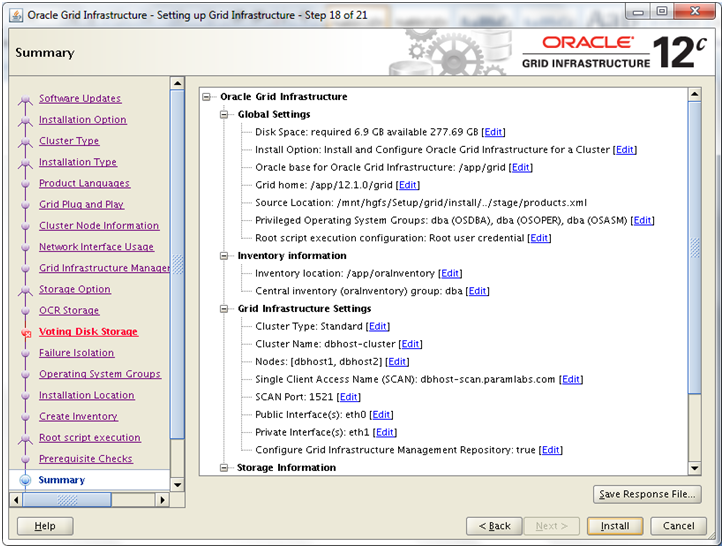The width and height of the screenshot is (724, 548).
Task: Click the summary tree's vertical scrollbar thumb
Action: click(694, 248)
